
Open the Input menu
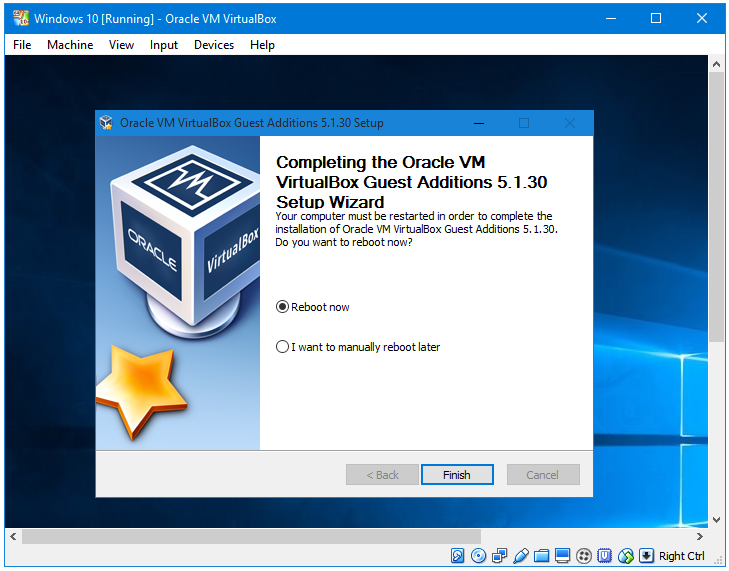pos(164,45)
